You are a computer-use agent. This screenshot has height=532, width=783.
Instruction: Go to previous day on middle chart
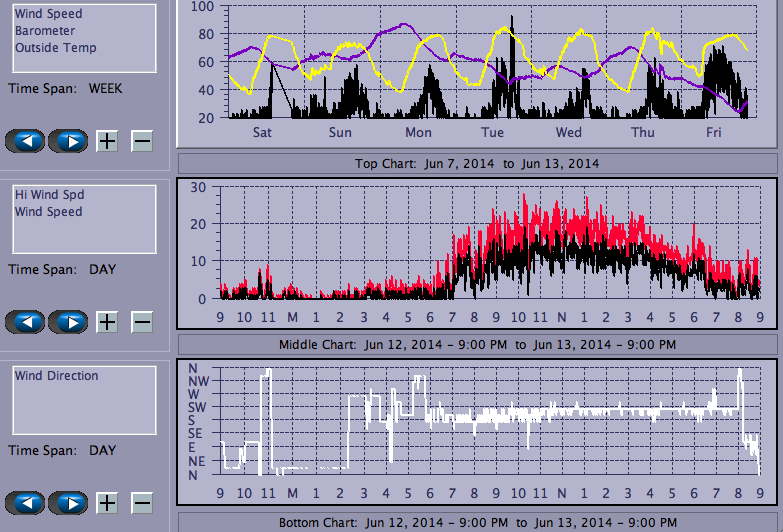click(25, 322)
